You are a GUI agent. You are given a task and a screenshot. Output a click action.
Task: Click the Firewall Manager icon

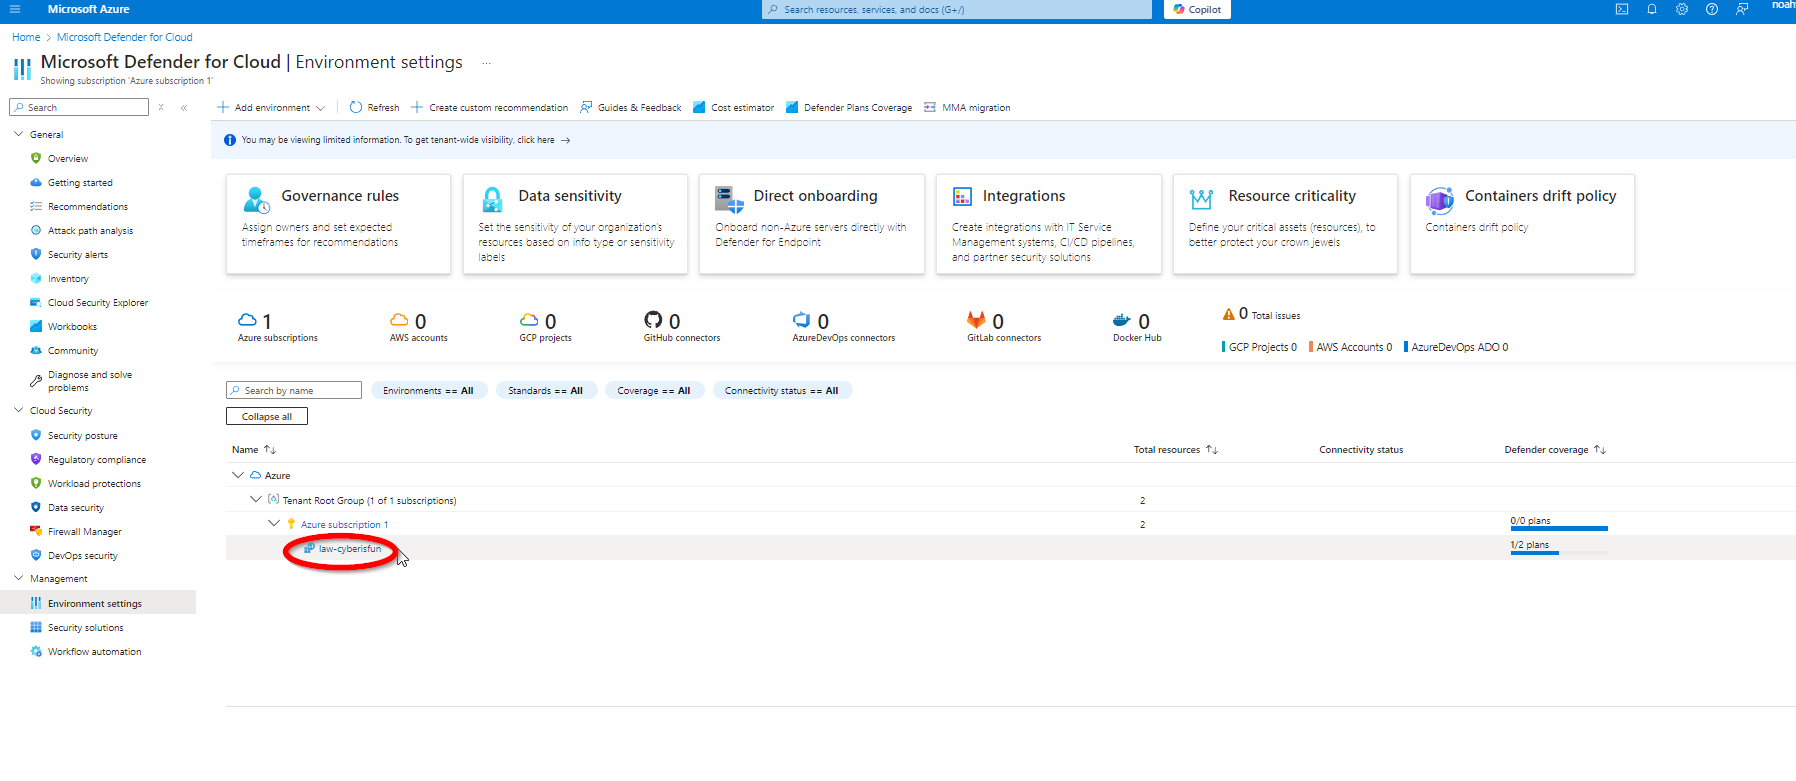click(36, 531)
